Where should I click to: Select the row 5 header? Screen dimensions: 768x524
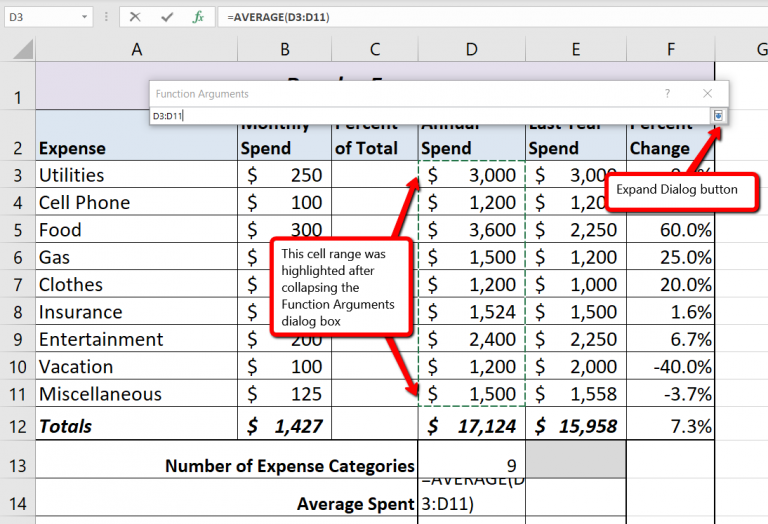17,230
